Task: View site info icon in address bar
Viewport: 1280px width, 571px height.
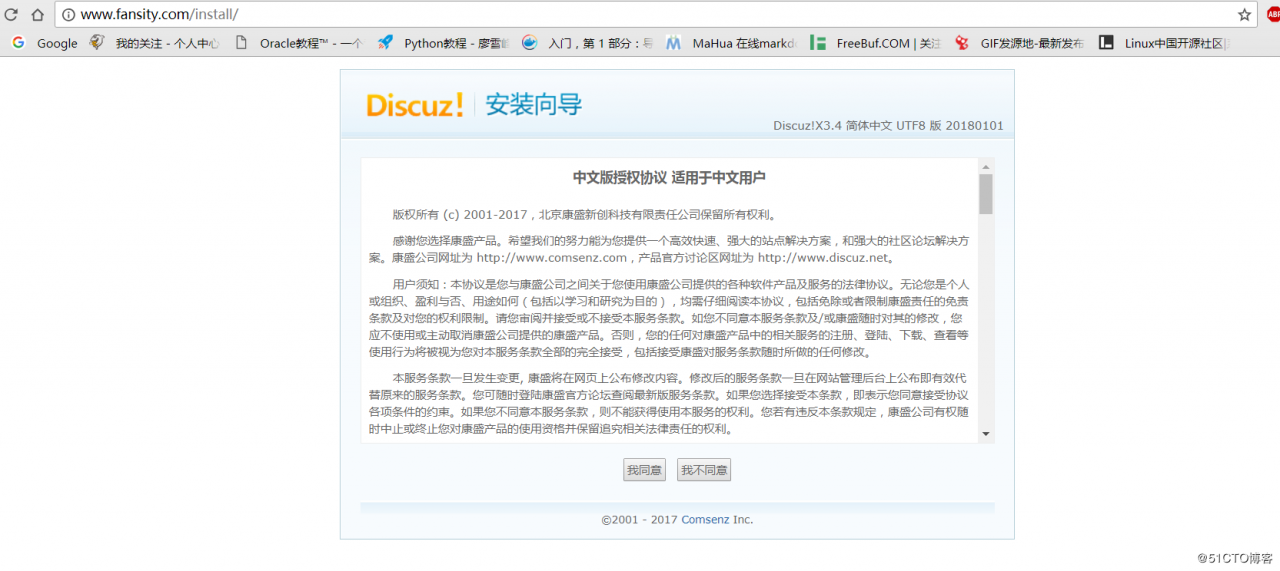Action: tap(68, 15)
